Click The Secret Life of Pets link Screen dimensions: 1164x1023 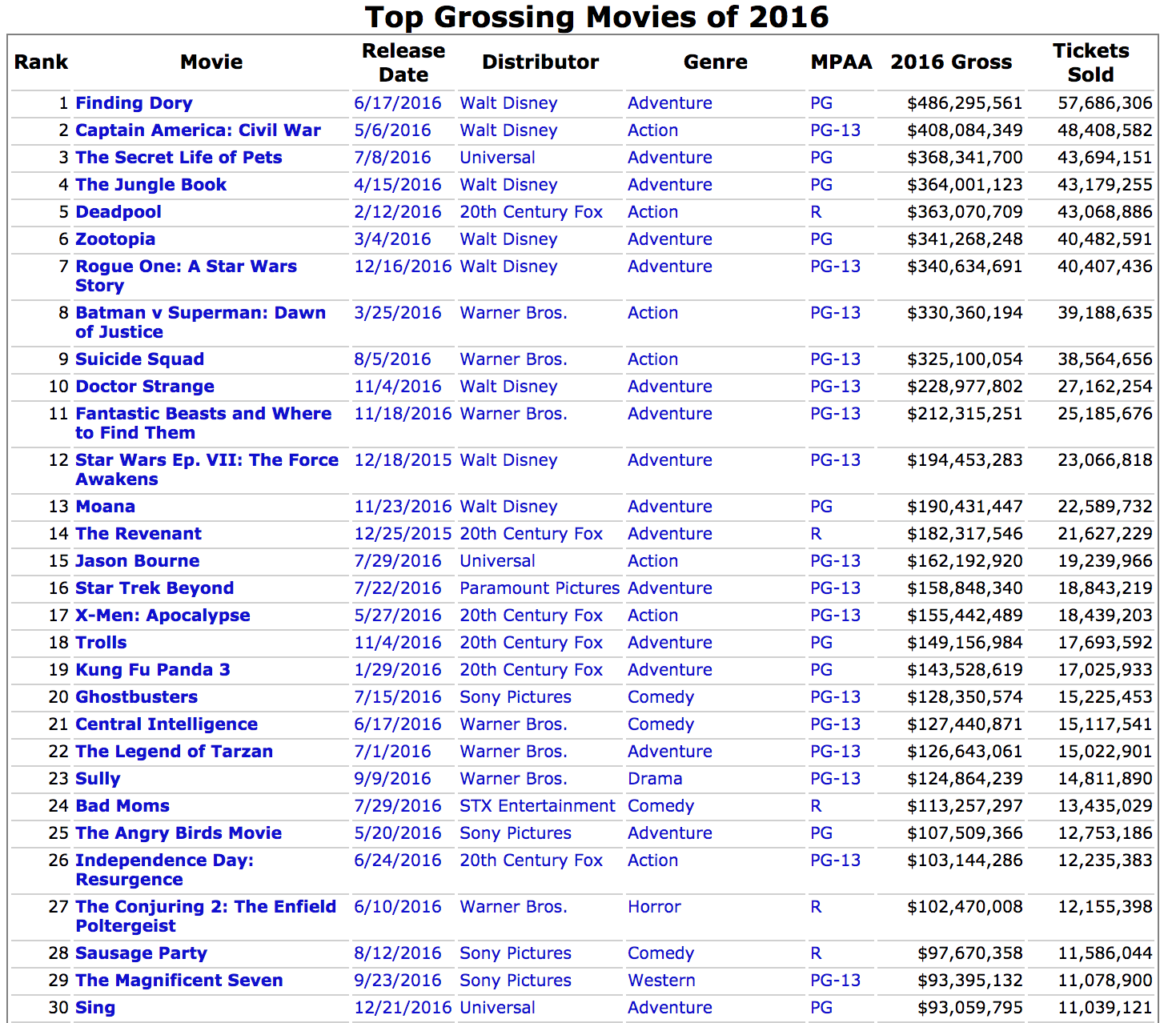(x=177, y=157)
